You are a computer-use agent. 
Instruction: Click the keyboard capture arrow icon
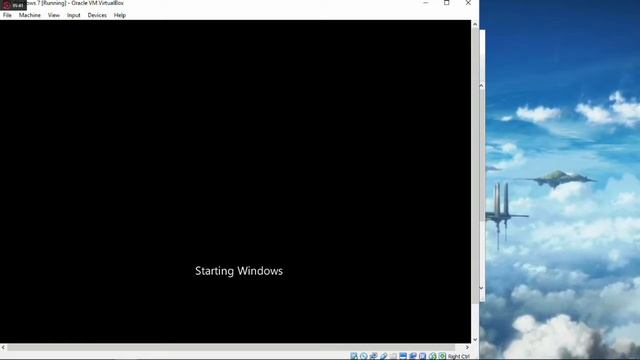(442, 356)
